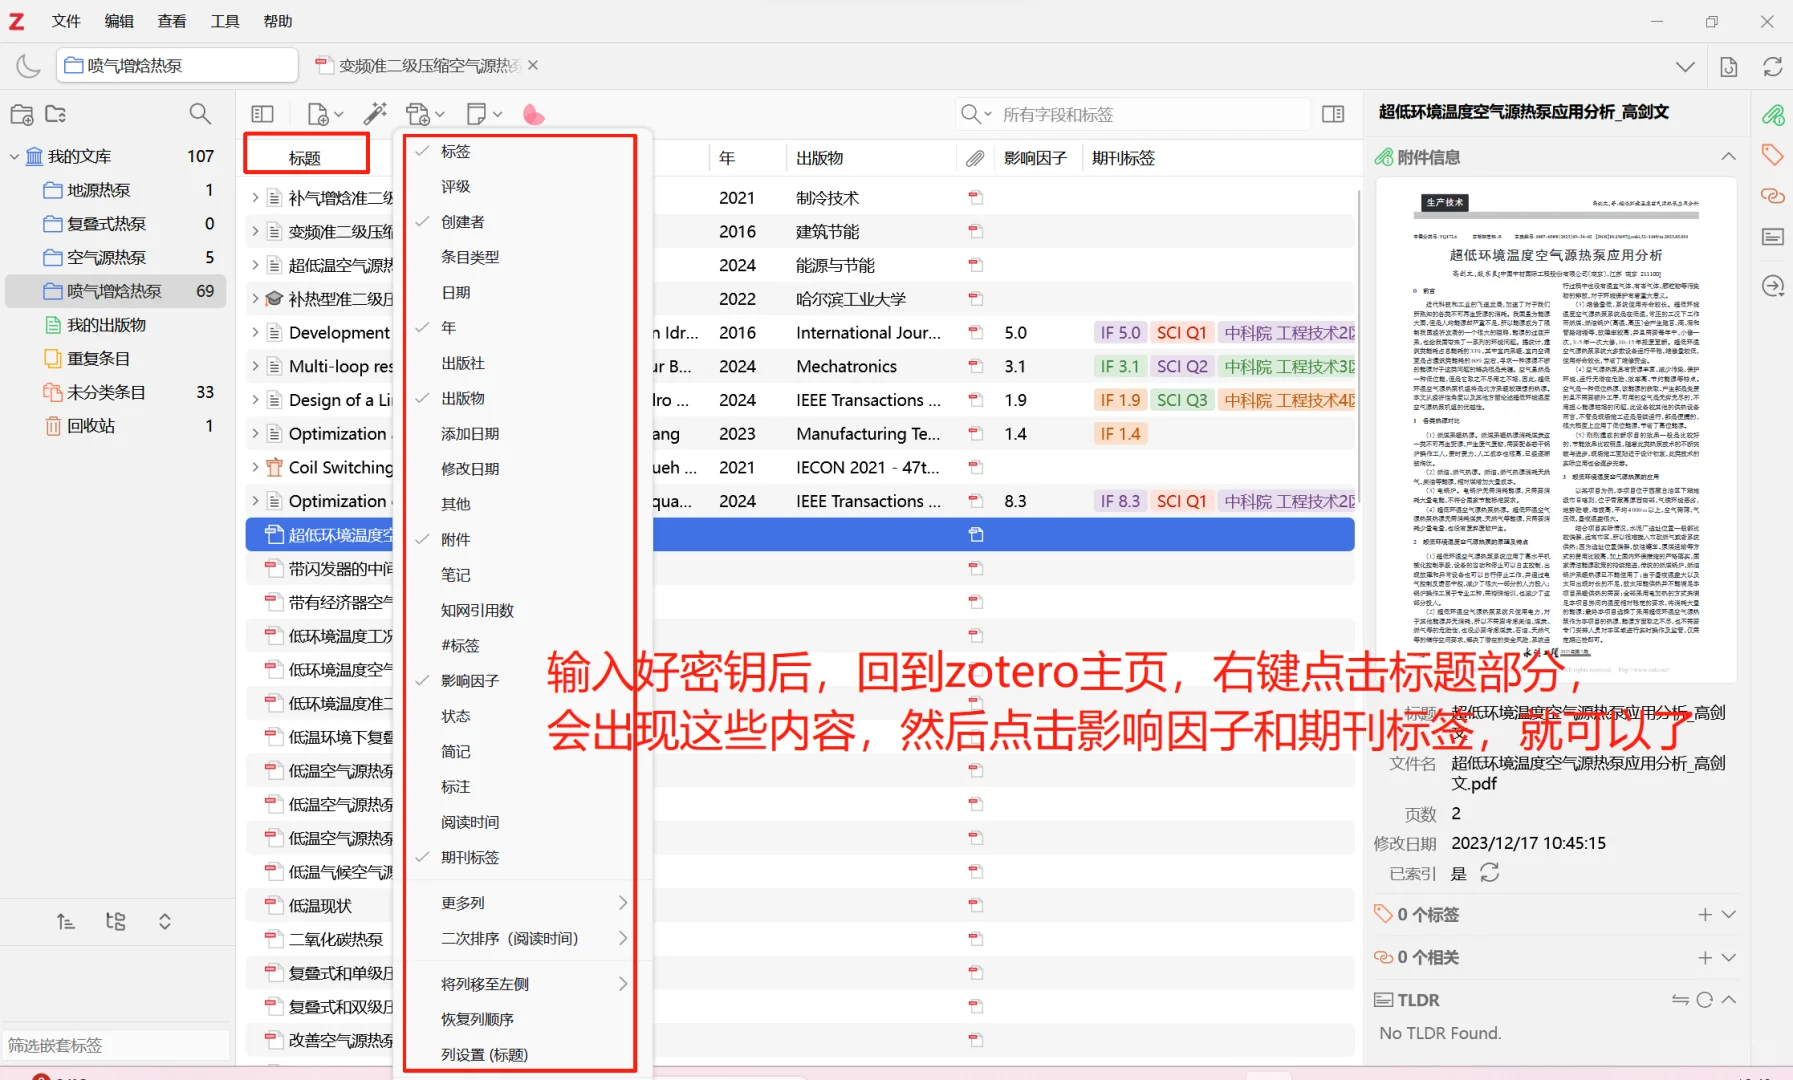The height and width of the screenshot is (1080, 1793).
Task: Create a new collection in the library
Action: click(21, 114)
